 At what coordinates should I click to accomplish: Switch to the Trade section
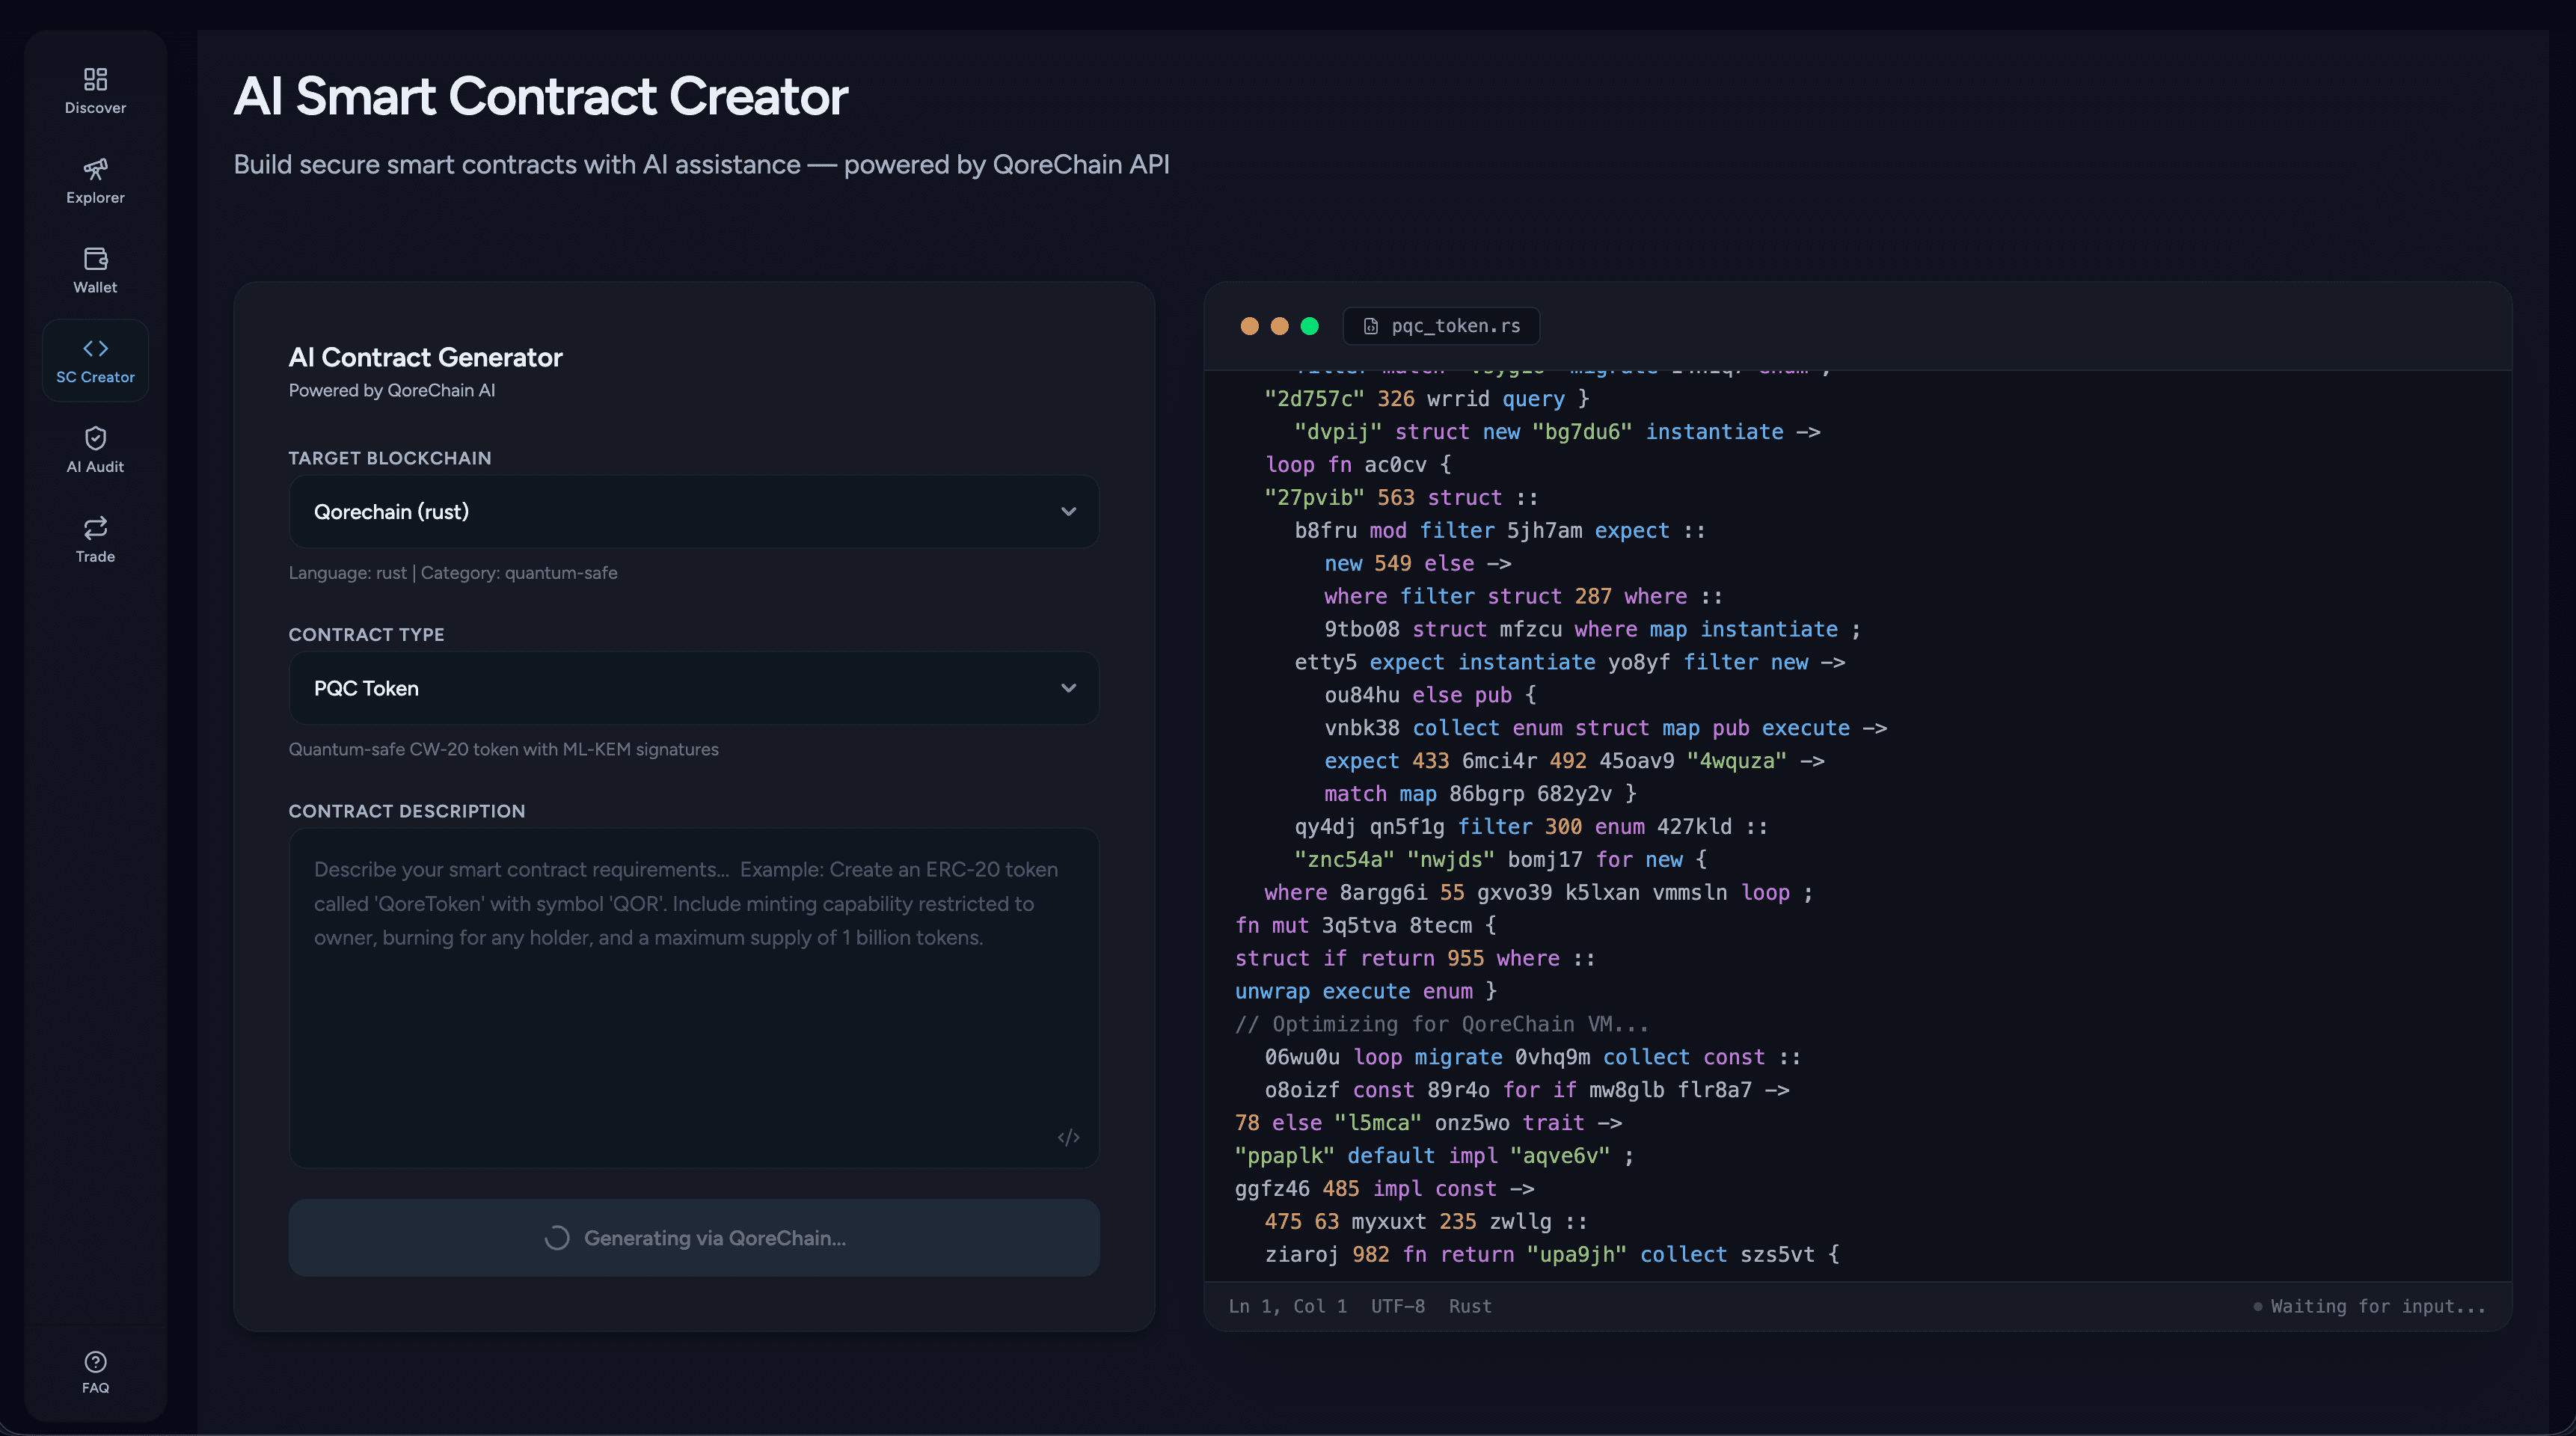coord(95,539)
